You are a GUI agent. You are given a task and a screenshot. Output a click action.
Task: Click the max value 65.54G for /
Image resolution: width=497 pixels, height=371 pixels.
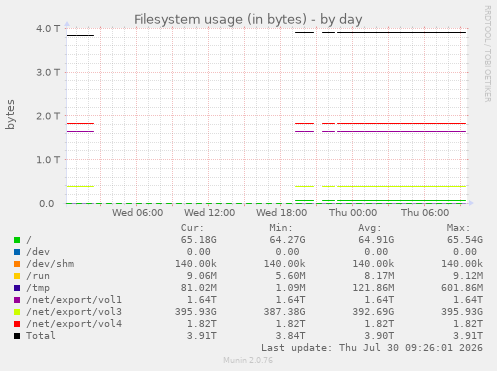(x=465, y=240)
